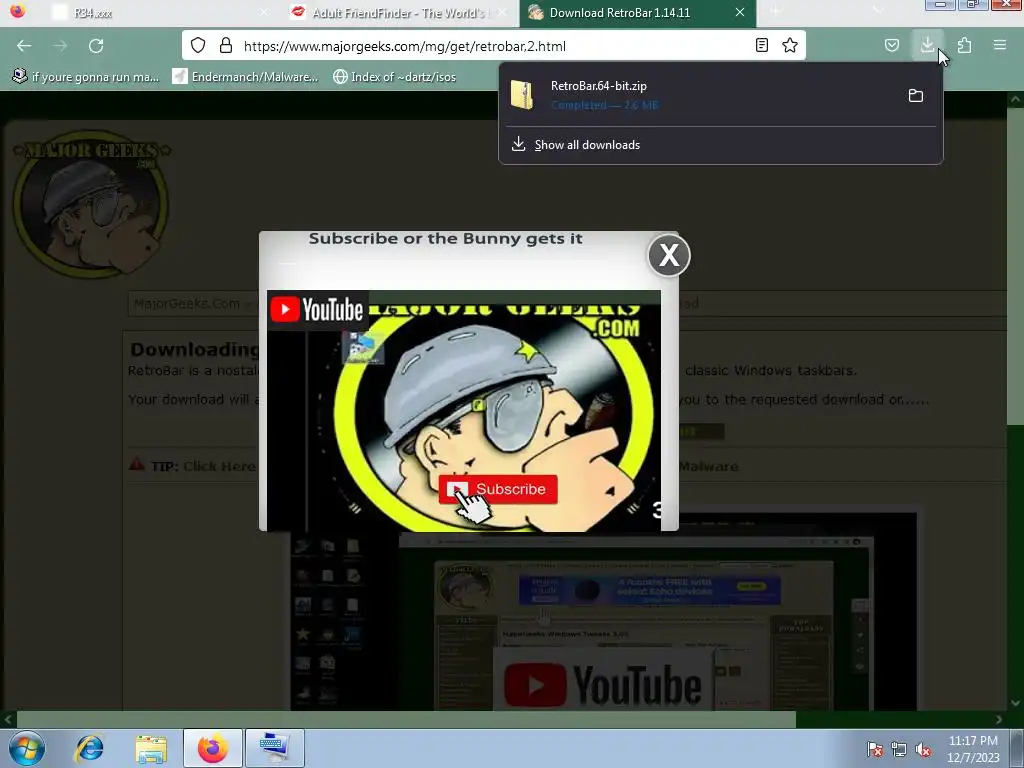Viewport: 1024px width, 768px height.
Task: Click the padlock site info icon
Action: tap(226, 46)
